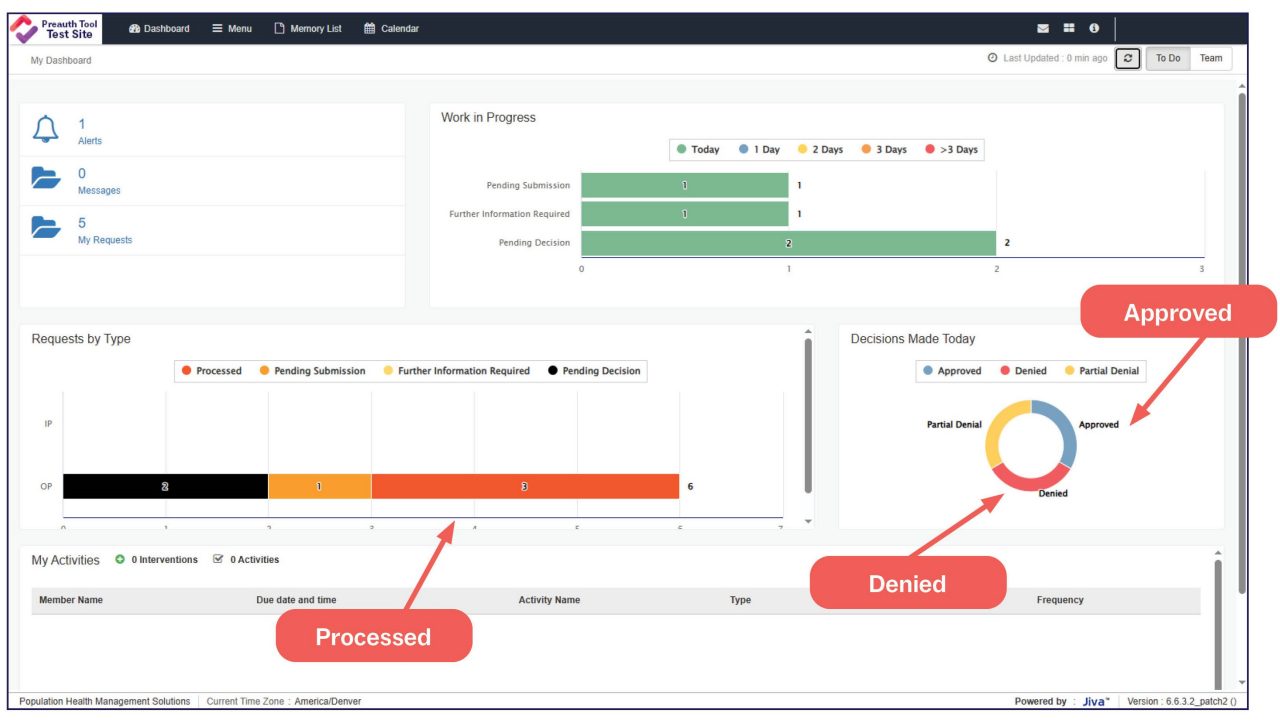This screenshot has height=725, width=1280.
Task: Click the green plus Interventions icon
Action: (120, 560)
